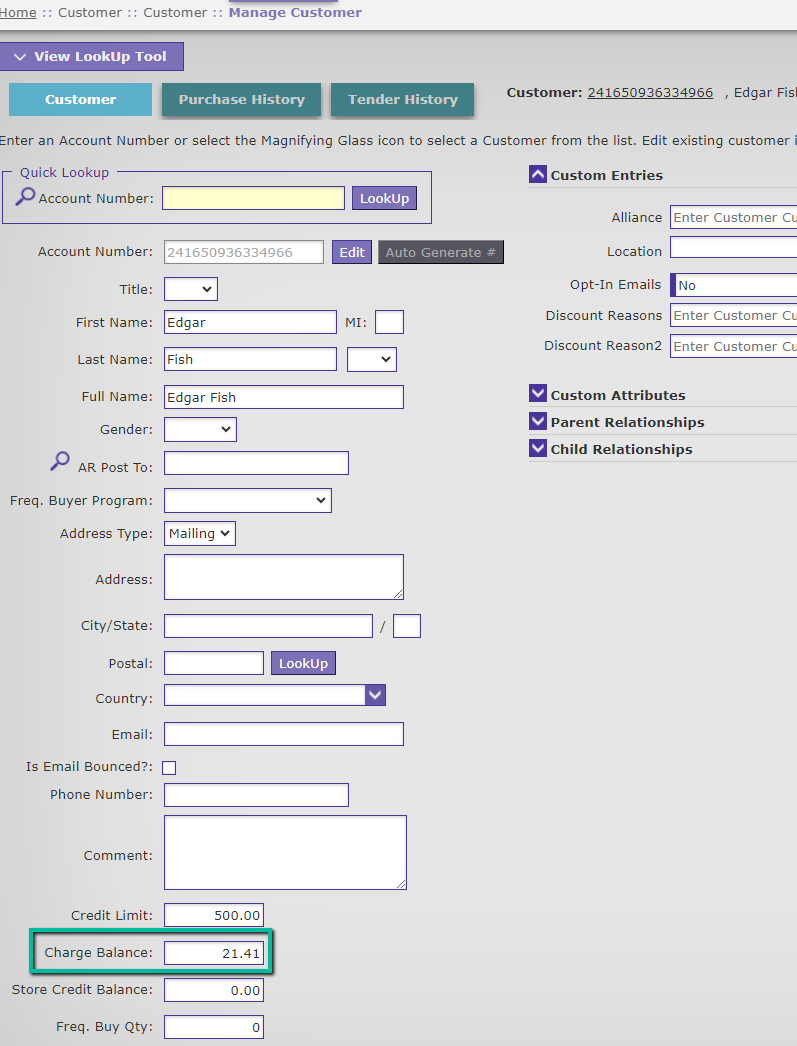Click the Manage Customer breadcrumb text
This screenshot has height=1046, width=797.
(295, 13)
